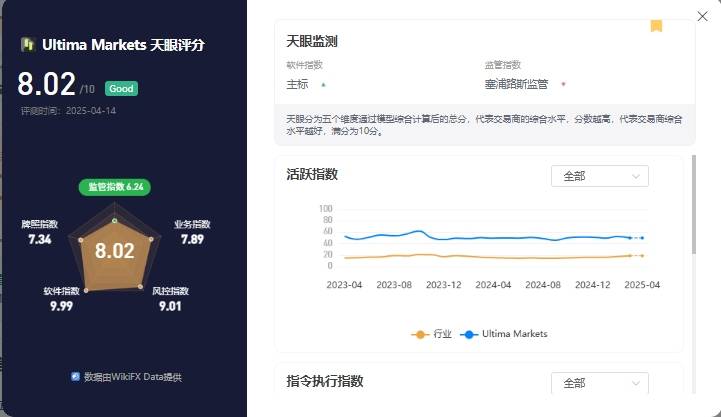This screenshot has width=721, height=417.
Task: Open the 活跃指数 全部 dropdown
Action: [x=600, y=176]
